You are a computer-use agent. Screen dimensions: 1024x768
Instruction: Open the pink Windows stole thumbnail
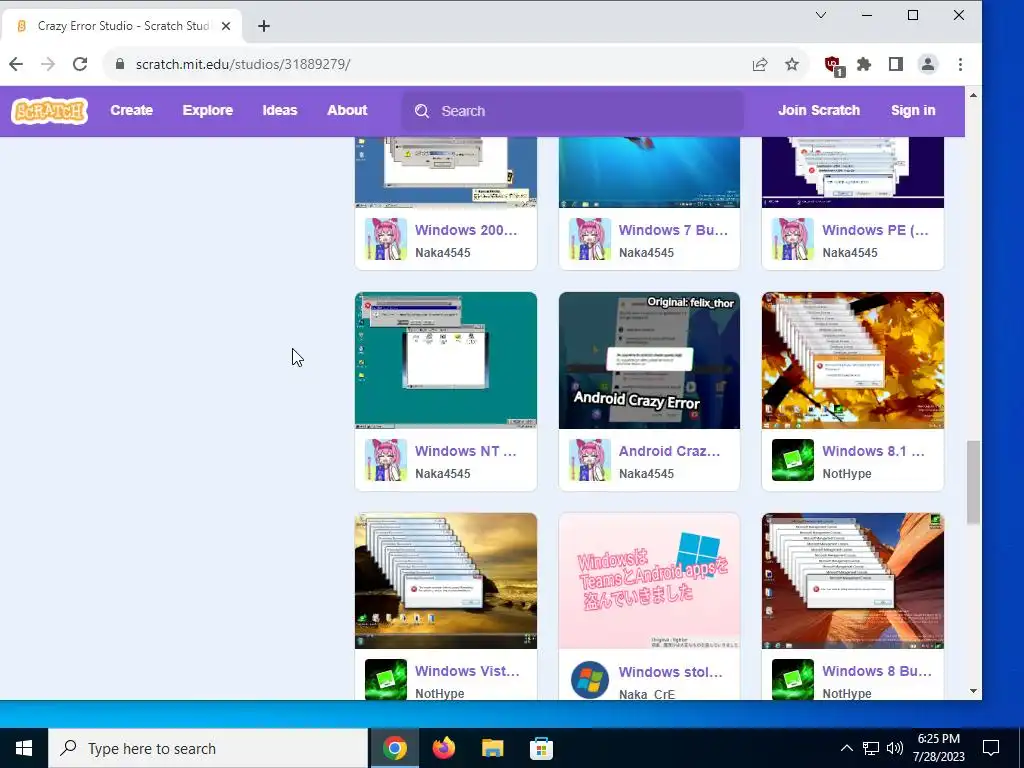650,581
